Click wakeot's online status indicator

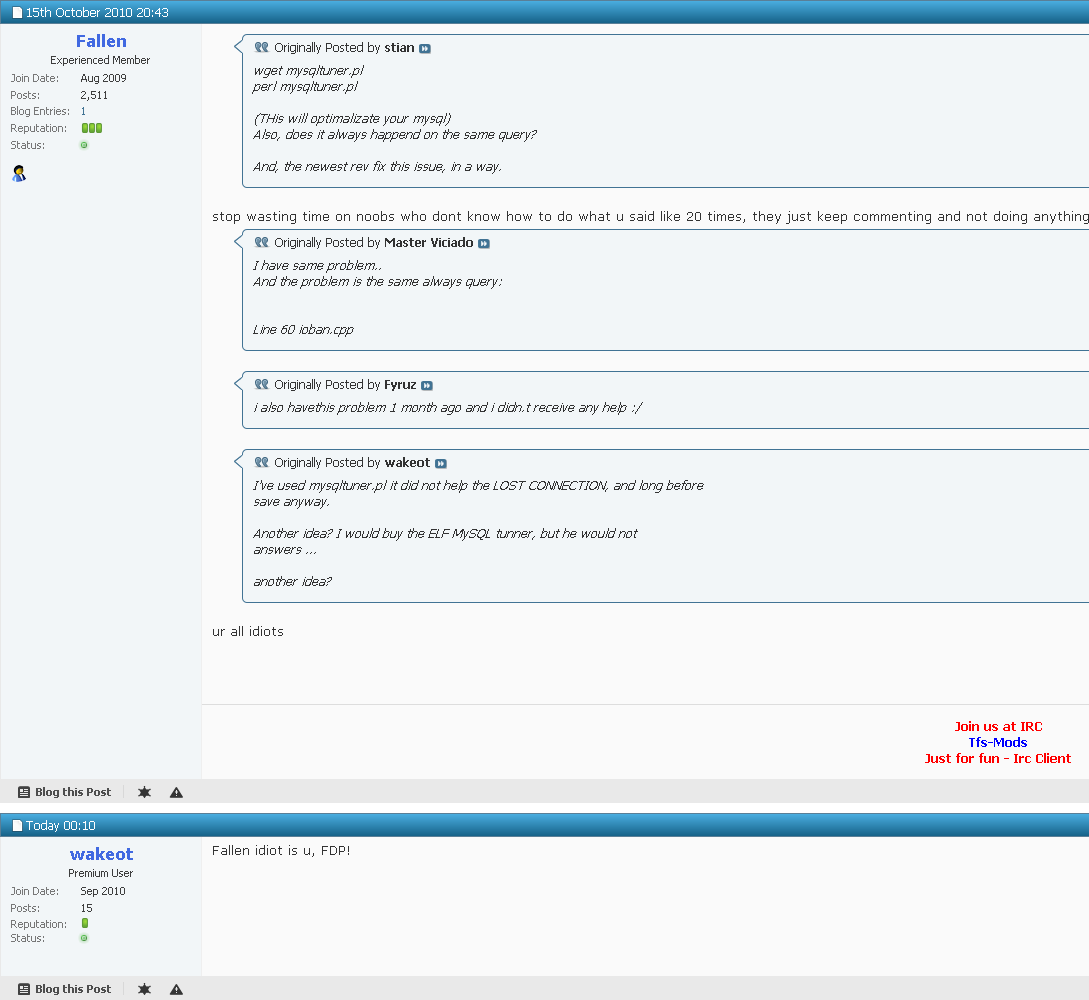84,938
